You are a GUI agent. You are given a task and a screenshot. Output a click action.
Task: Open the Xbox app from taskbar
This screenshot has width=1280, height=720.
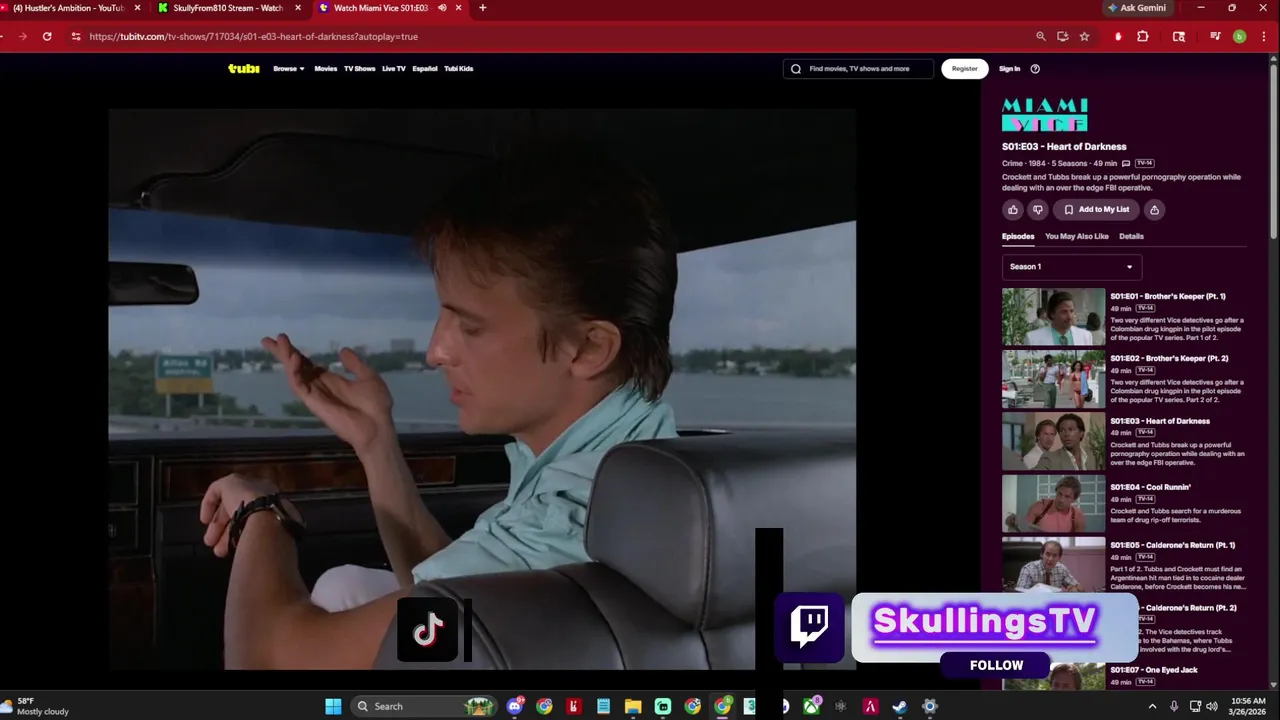pyautogui.click(x=811, y=706)
